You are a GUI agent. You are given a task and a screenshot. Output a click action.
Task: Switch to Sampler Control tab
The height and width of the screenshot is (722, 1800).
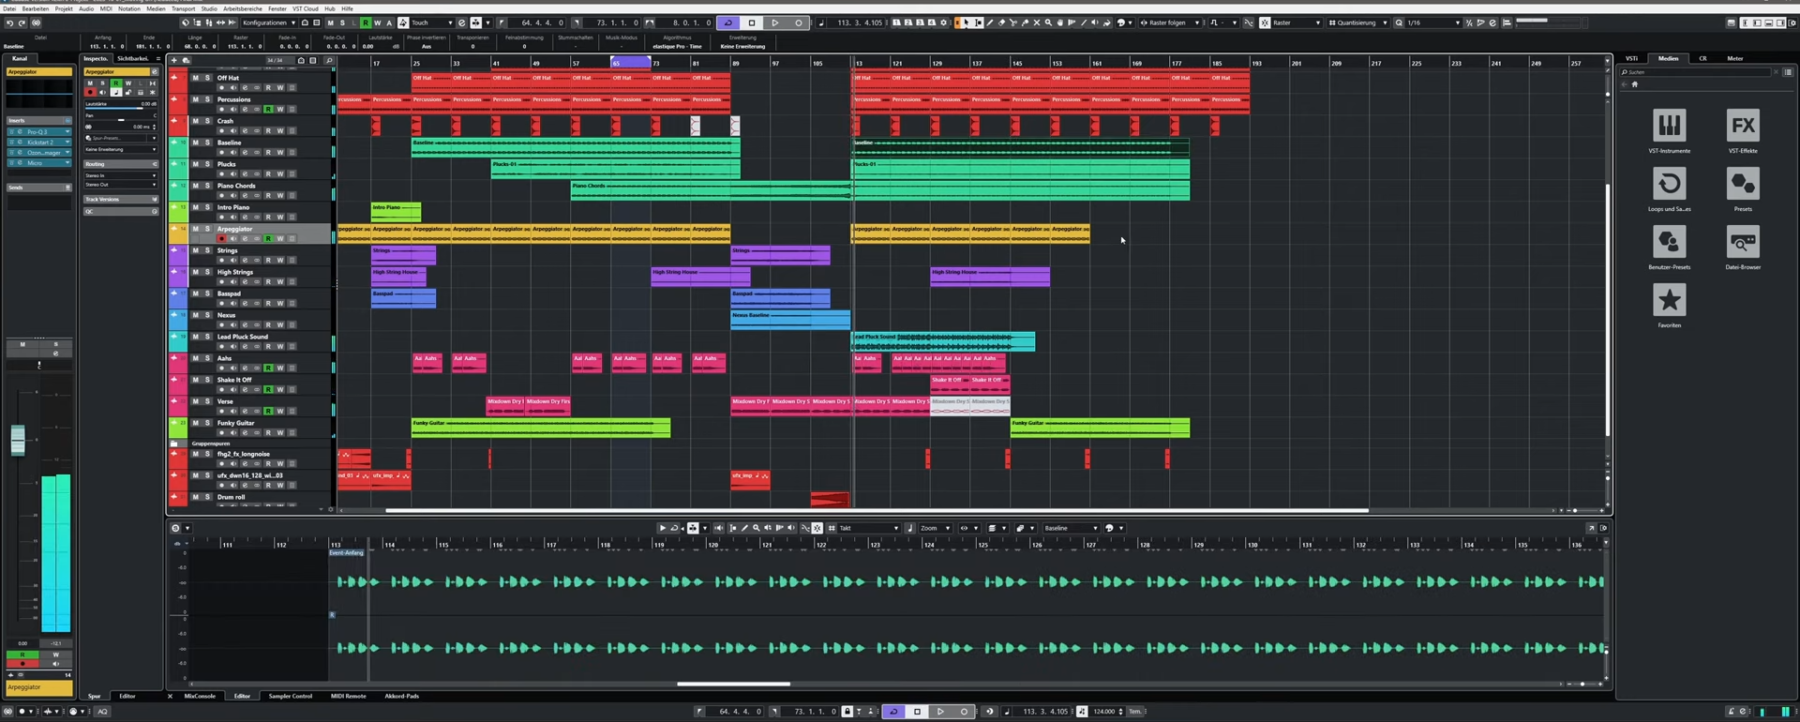290,696
